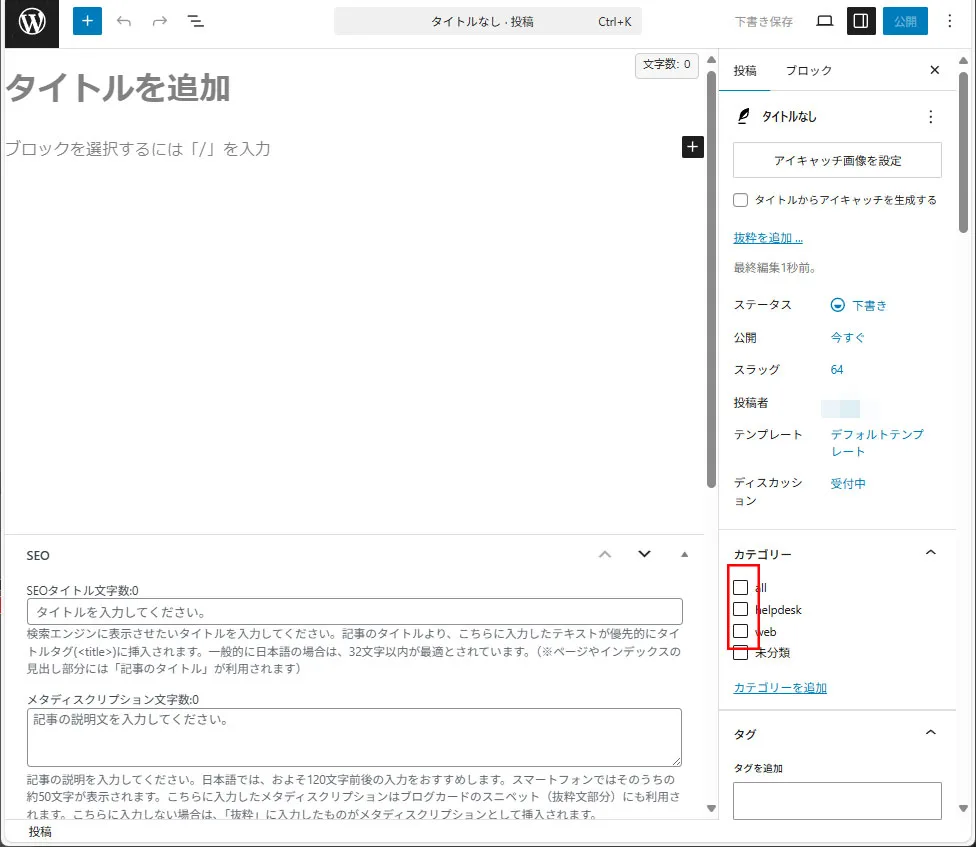Open the top-right options menu
Screen dimensions: 976x847
click(949, 21)
